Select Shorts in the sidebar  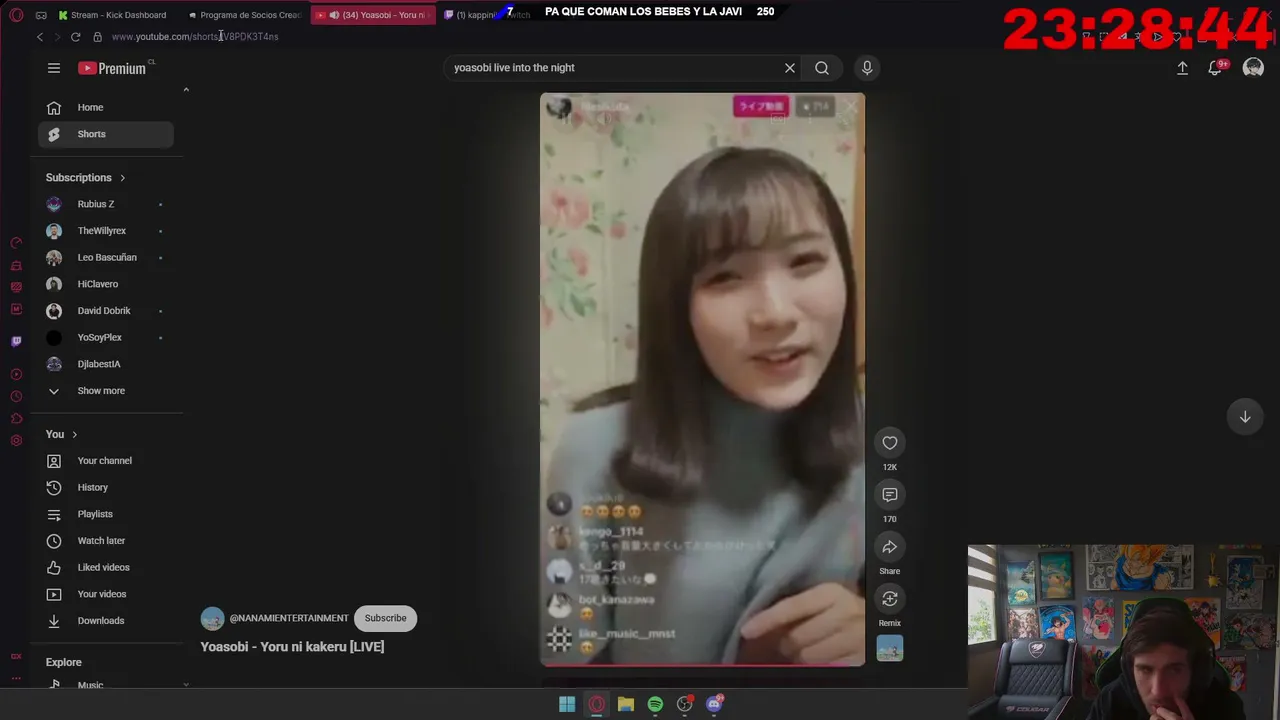pyautogui.click(x=106, y=134)
